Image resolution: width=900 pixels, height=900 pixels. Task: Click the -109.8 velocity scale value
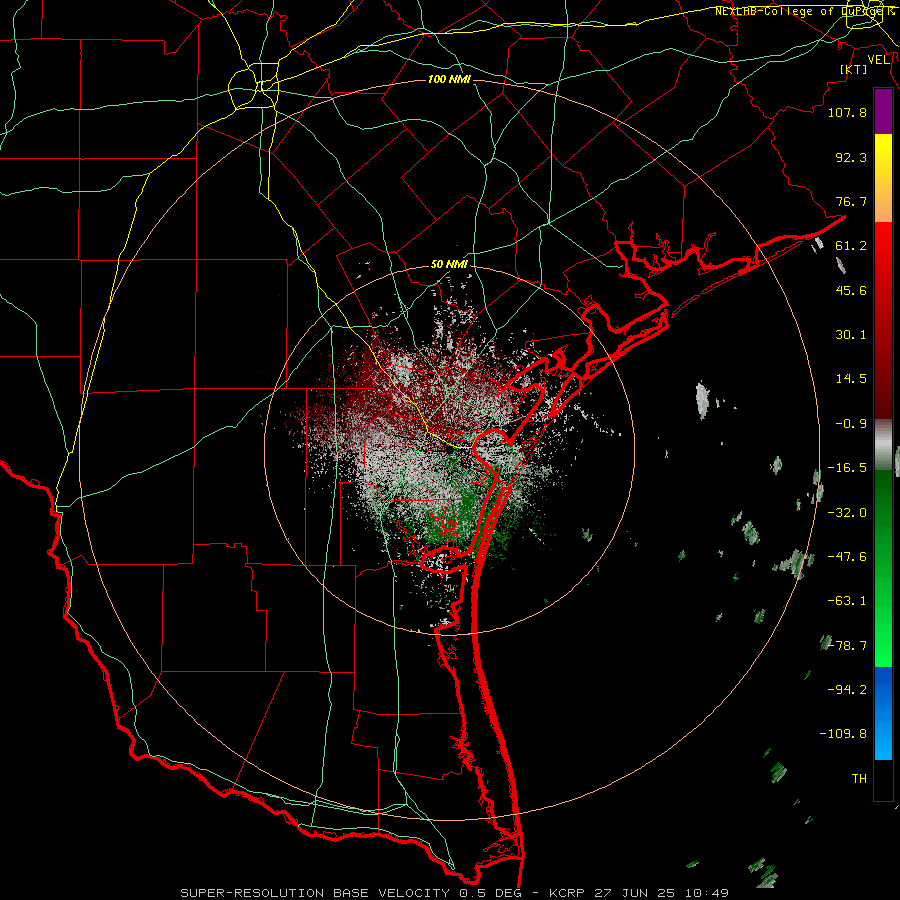(843, 734)
